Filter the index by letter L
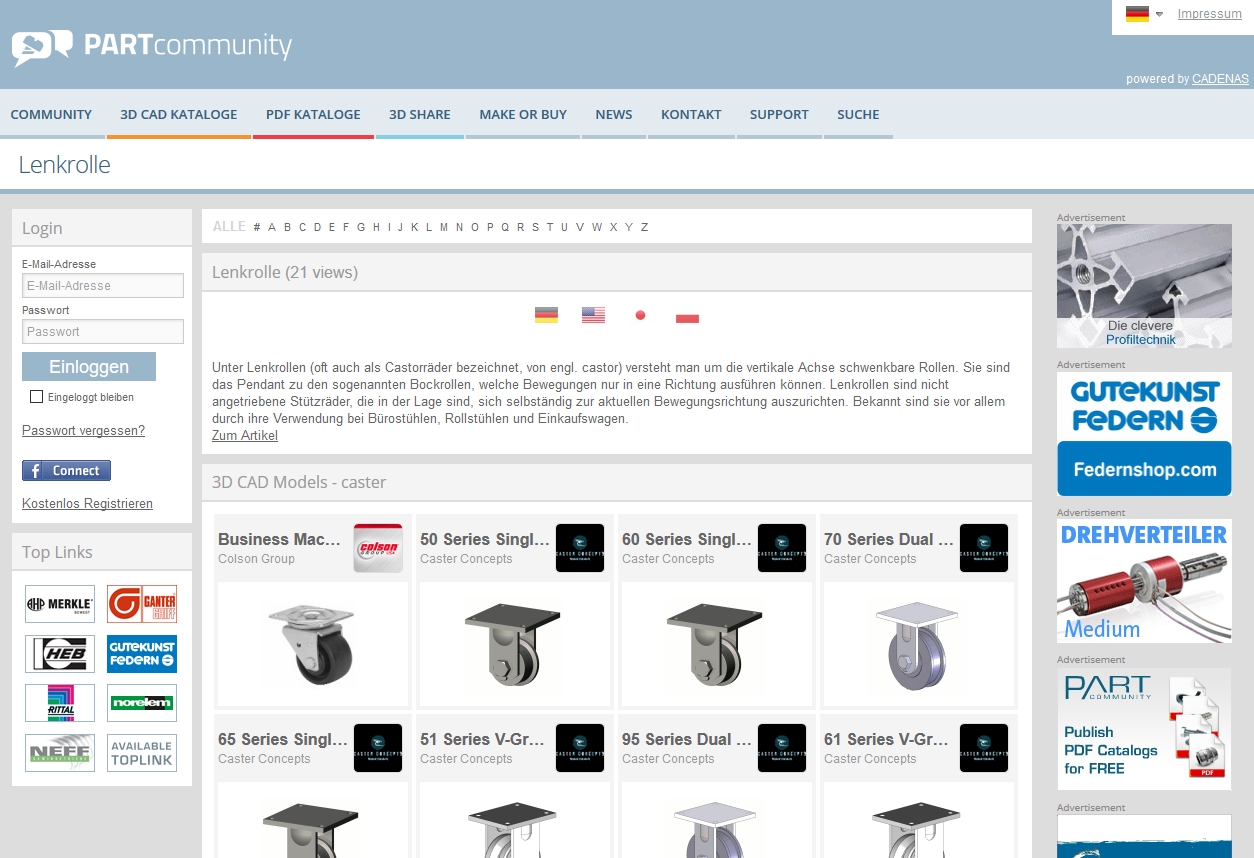Image resolution: width=1254 pixels, height=858 pixels. pyautogui.click(x=429, y=227)
